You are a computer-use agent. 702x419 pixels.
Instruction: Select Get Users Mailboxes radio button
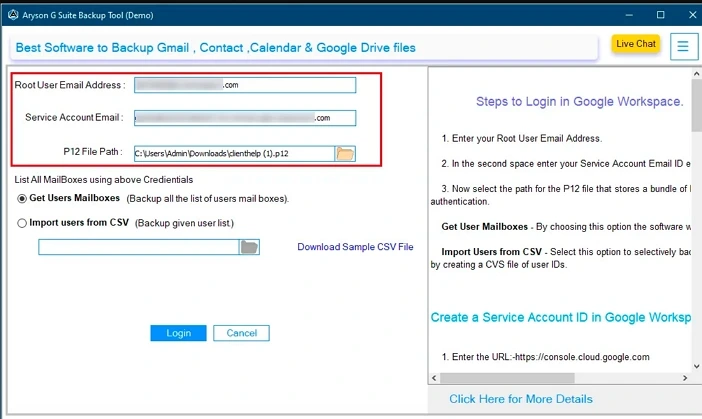click(x=22, y=199)
